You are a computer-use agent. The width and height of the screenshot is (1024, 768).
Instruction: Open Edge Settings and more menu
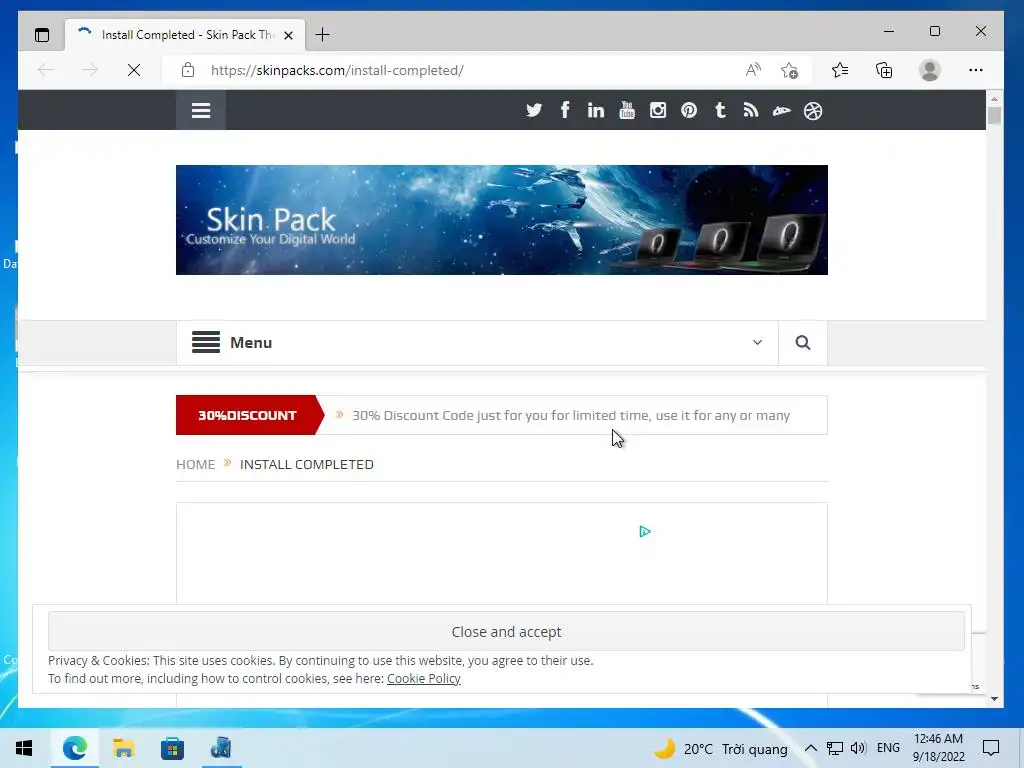point(976,70)
